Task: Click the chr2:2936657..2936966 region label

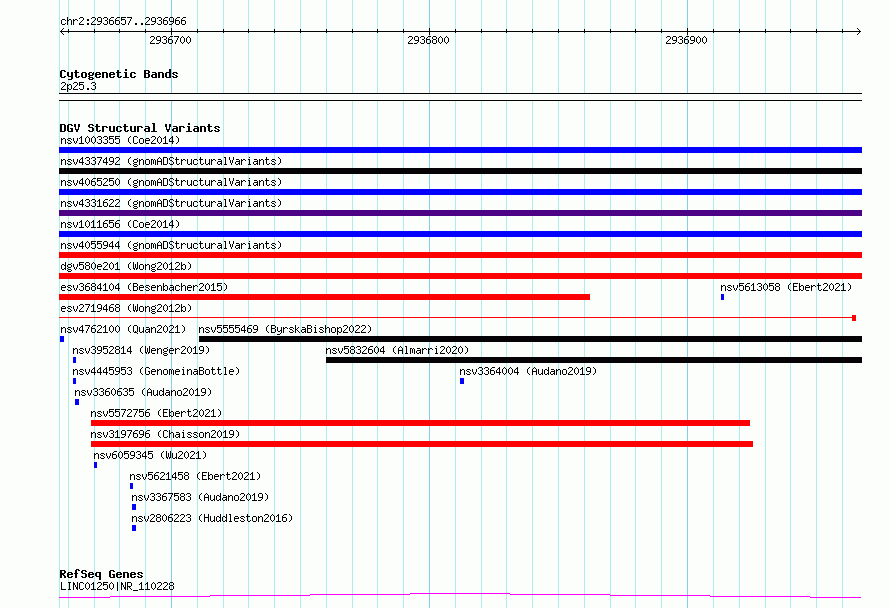Action: pos(123,21)
